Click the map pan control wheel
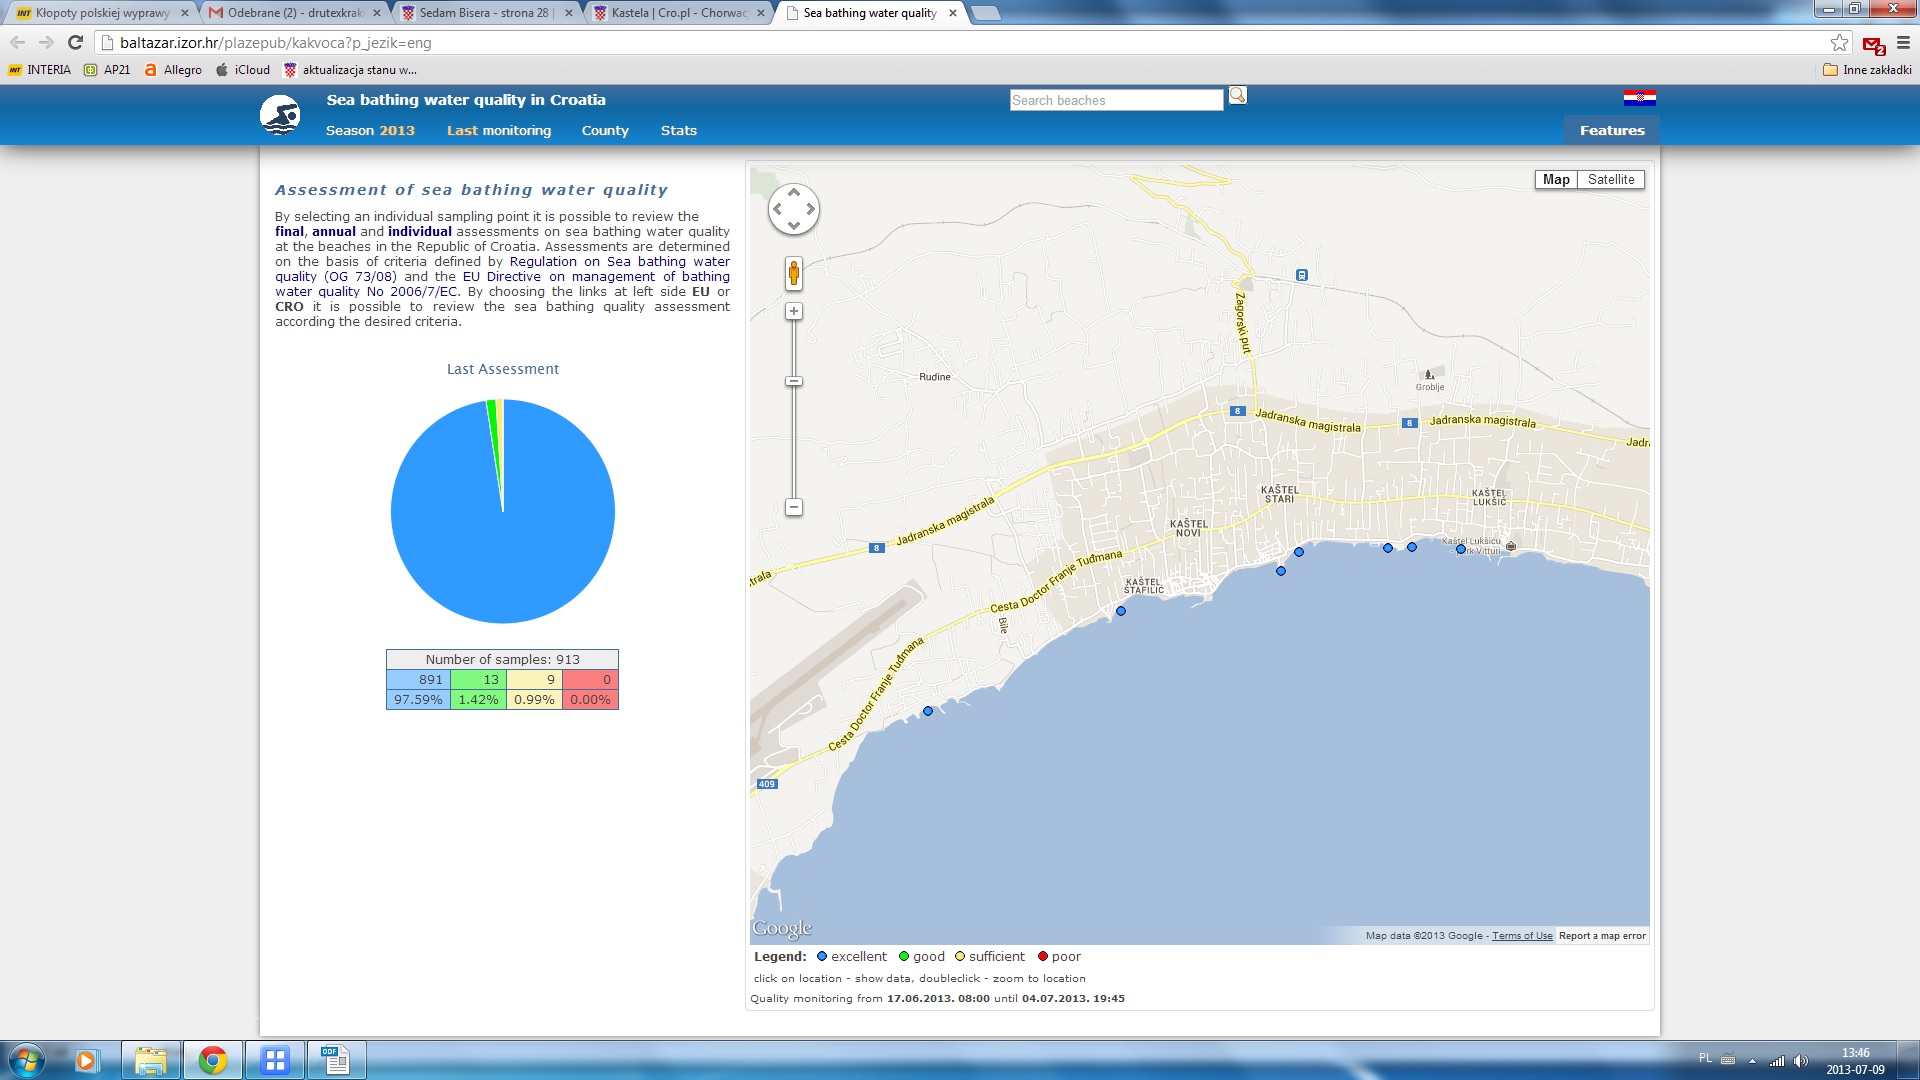The image size is (1920, 1080). click(x=793, y=210)
